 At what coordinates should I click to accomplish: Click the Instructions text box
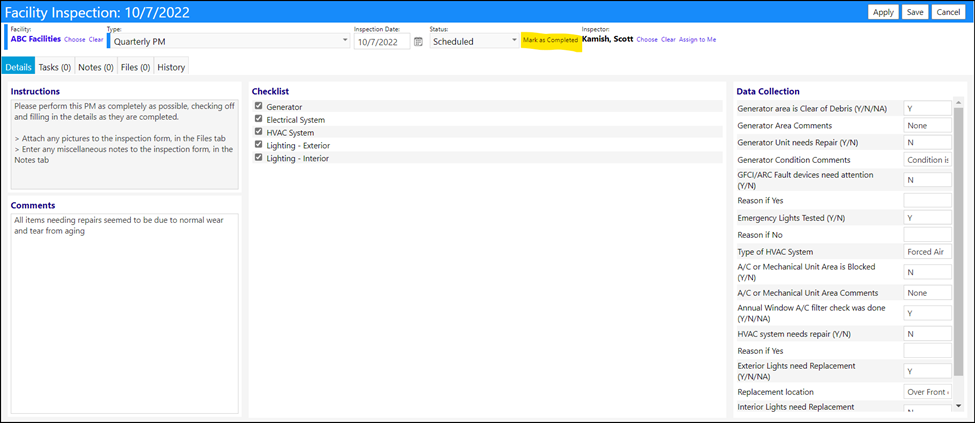[124, 144]
